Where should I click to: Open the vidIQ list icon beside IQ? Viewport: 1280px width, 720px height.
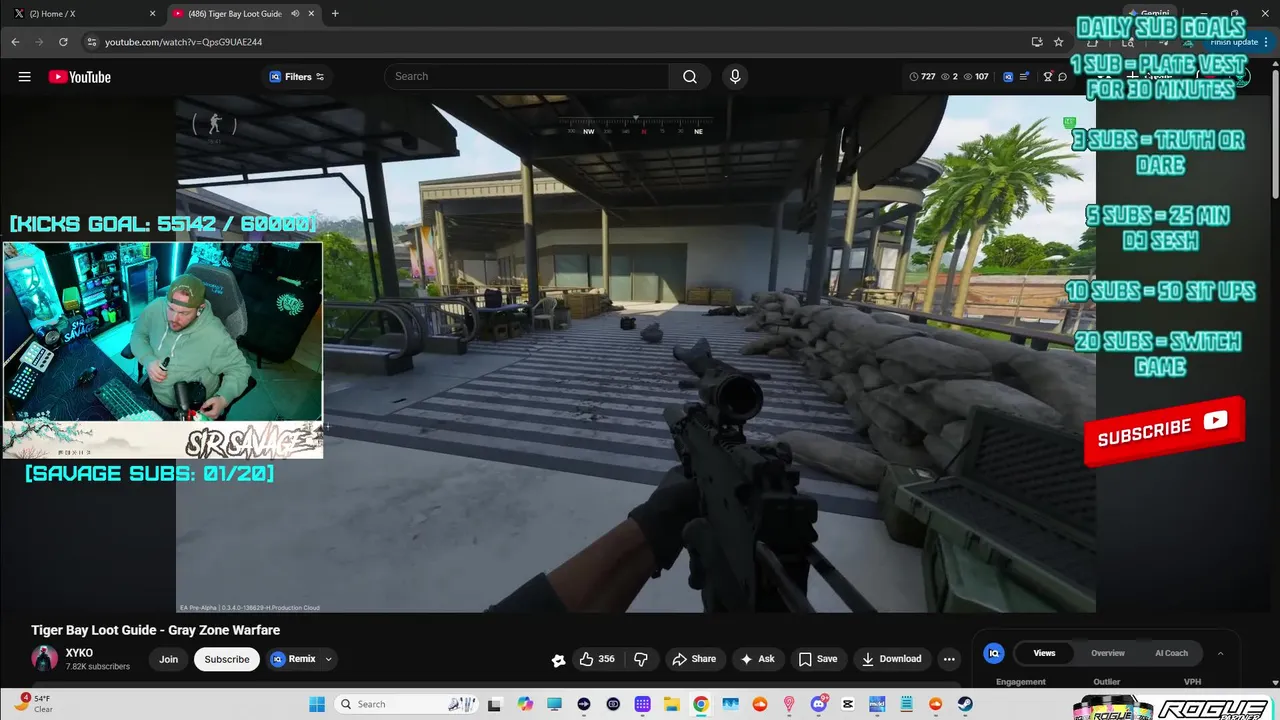[1024, 77]
